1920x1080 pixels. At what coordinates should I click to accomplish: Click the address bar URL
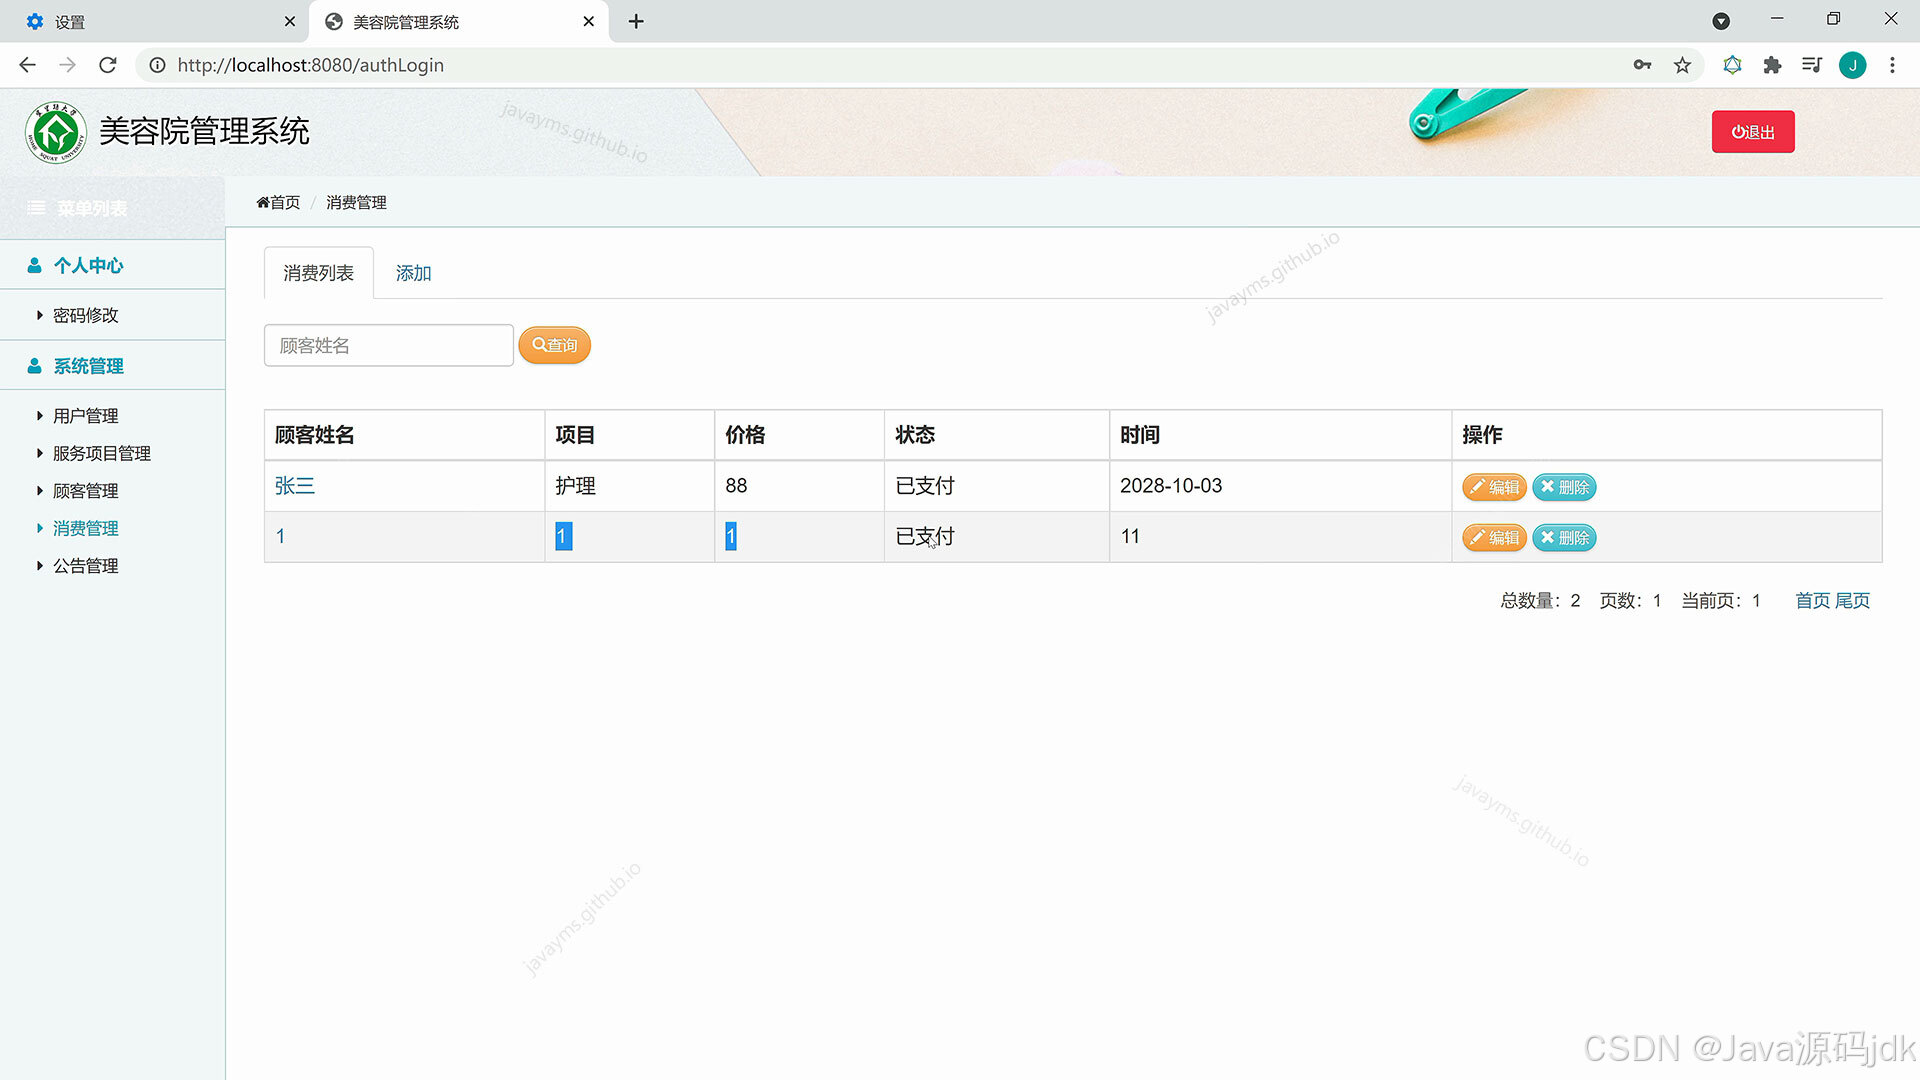311,65
